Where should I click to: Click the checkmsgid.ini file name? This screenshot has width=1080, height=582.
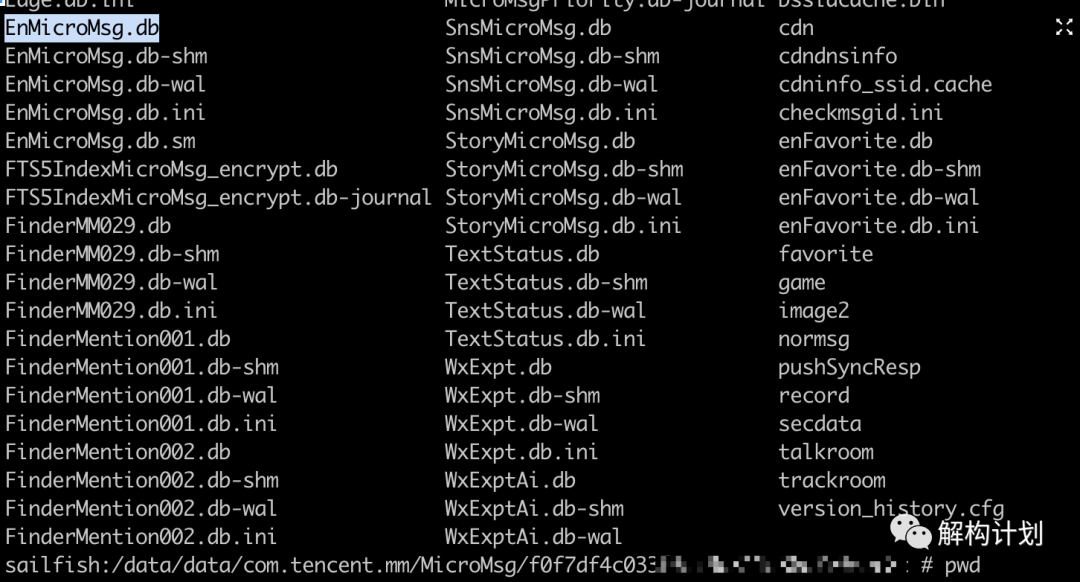(861, 113)
